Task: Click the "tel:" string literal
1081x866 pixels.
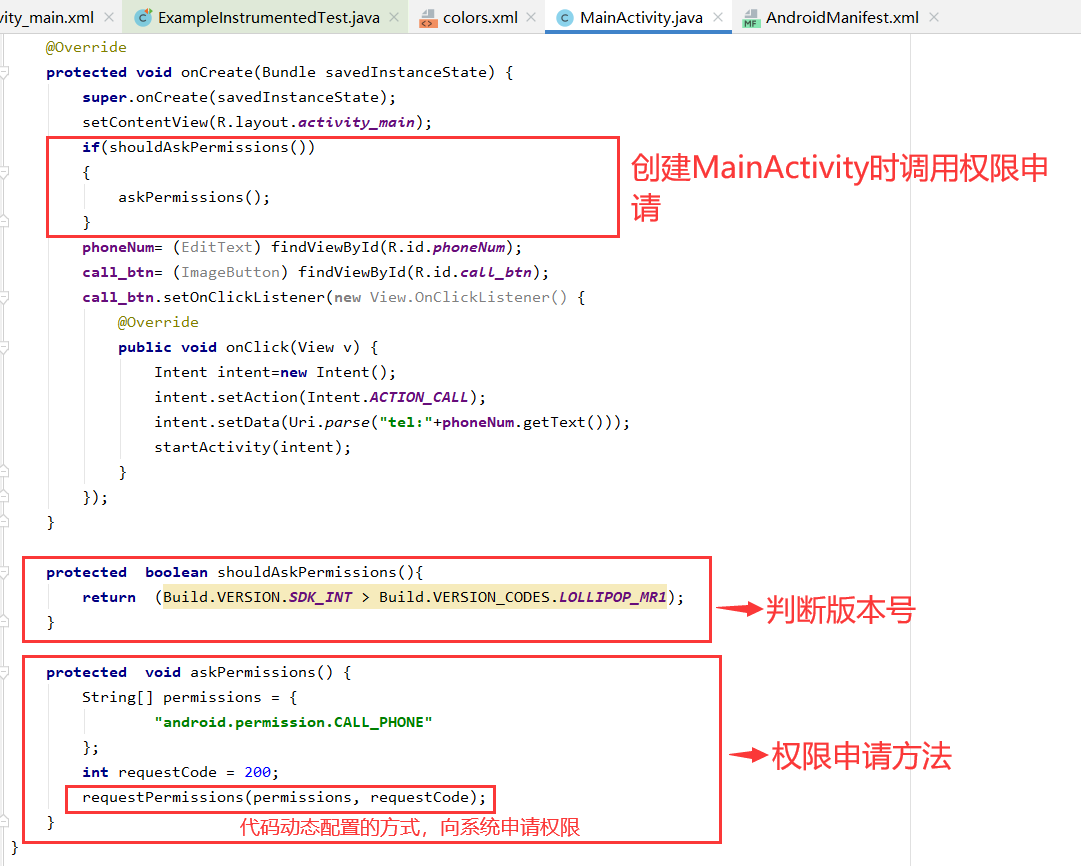Action: 406,422
